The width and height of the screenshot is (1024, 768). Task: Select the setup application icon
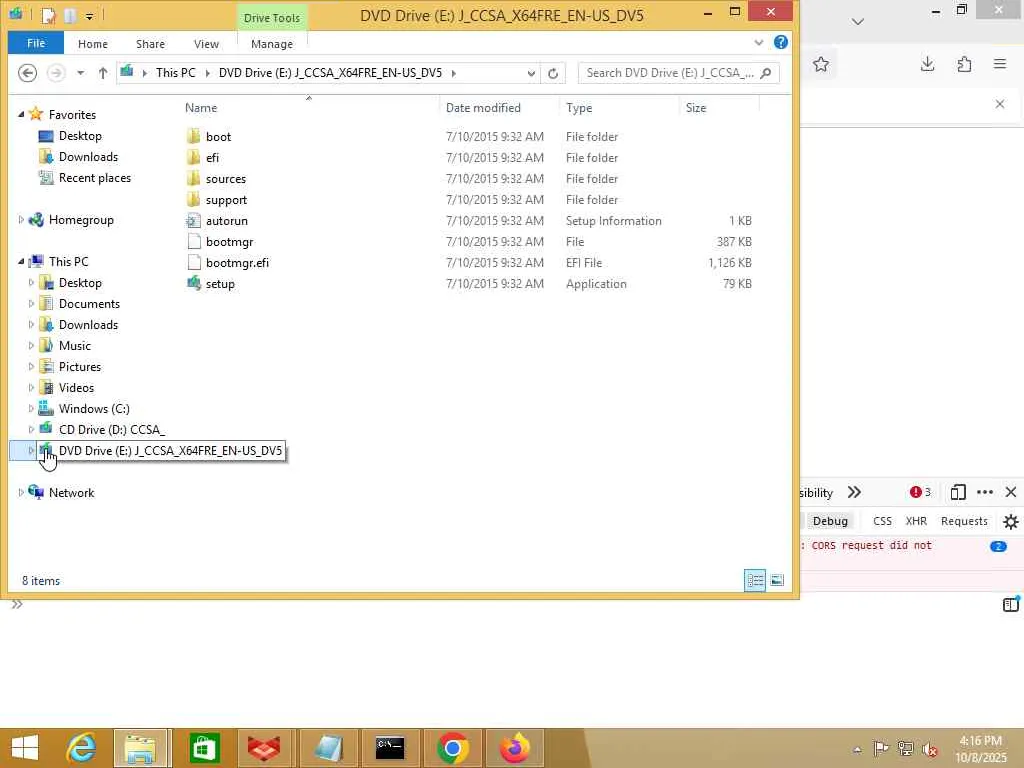[x=193, y=283]
